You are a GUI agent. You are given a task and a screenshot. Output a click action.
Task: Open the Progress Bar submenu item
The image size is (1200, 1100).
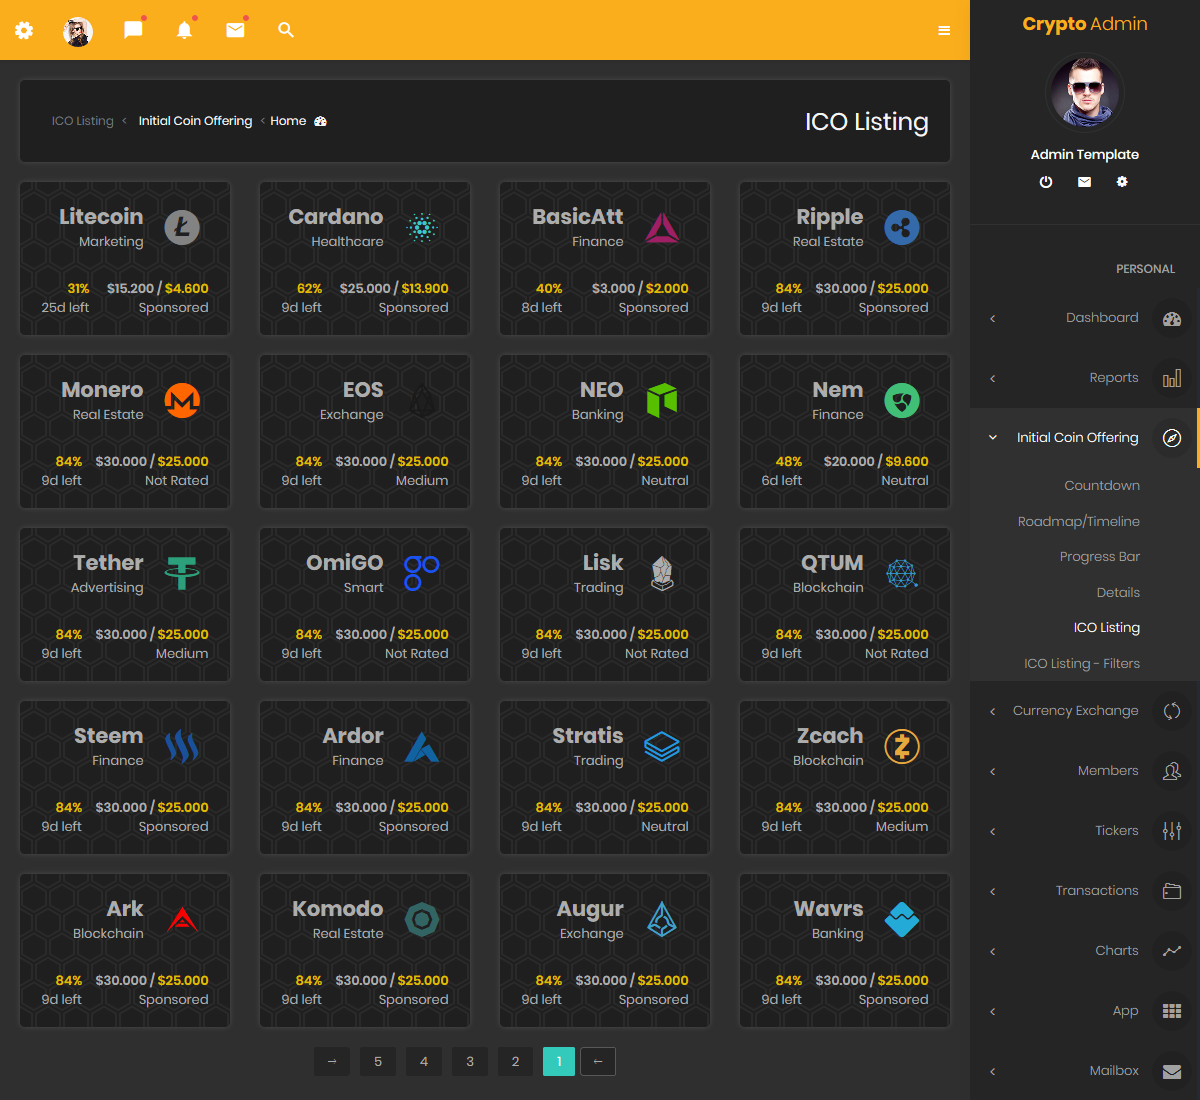click(1100, 557)
